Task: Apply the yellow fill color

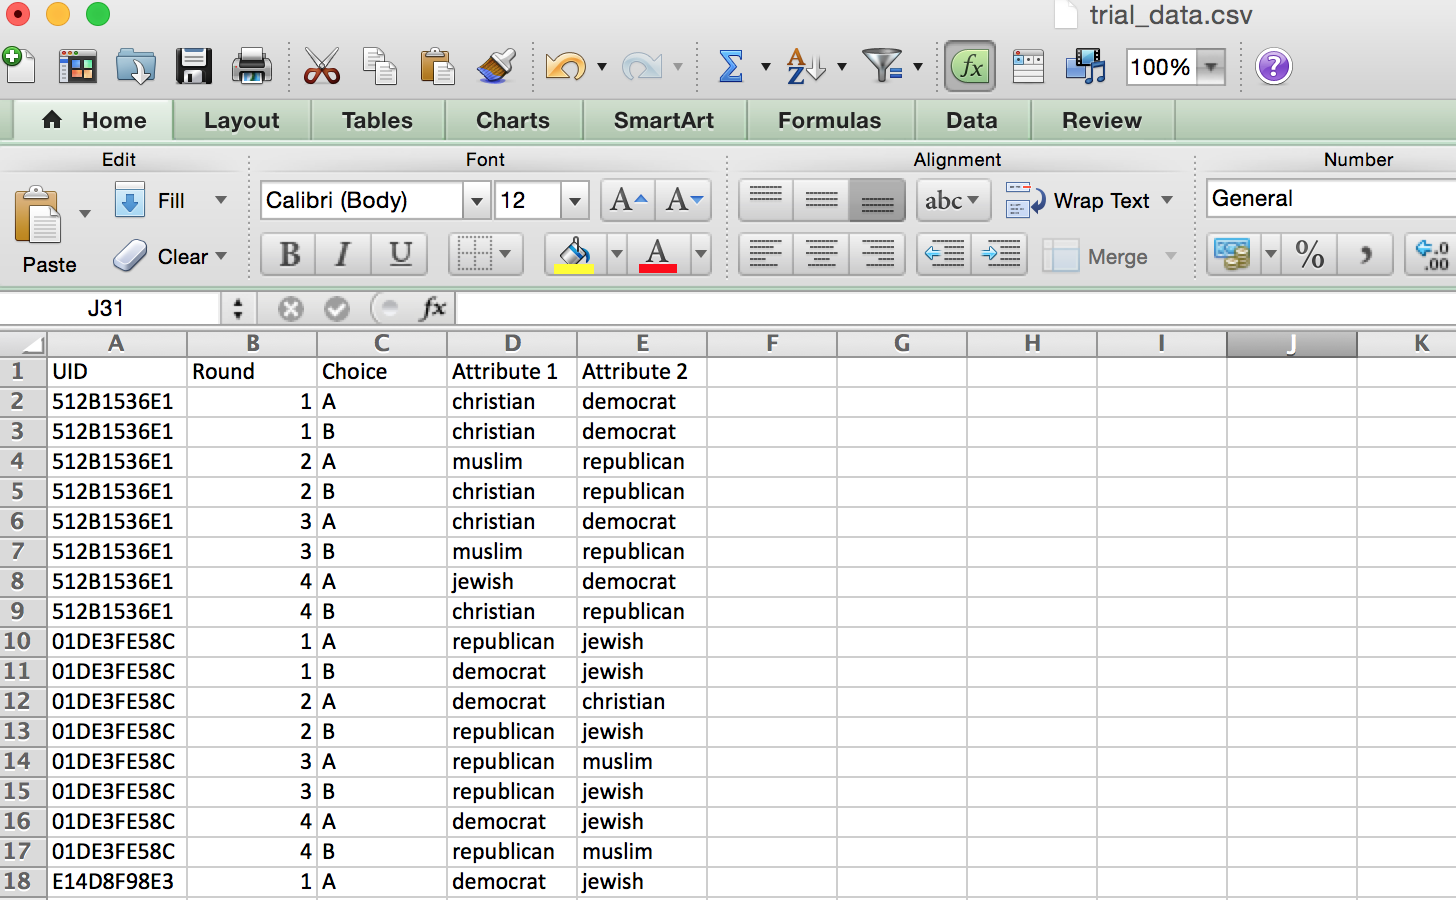Action: point(574,254)
